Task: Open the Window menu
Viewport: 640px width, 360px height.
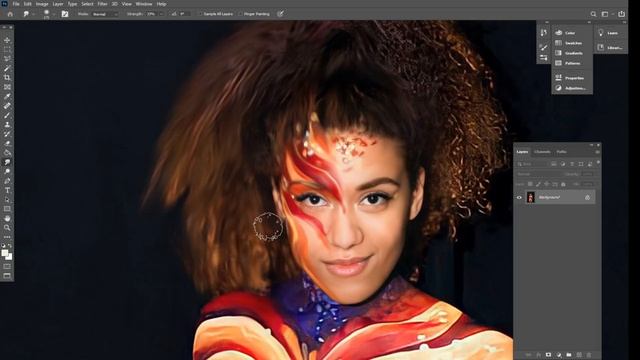Action: [x=144, y=4]
